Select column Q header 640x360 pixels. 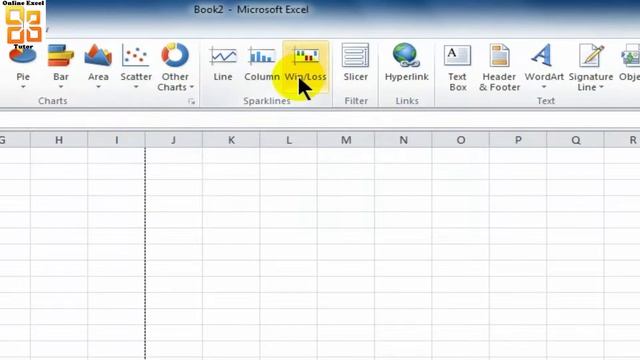(x=576, y=140)
